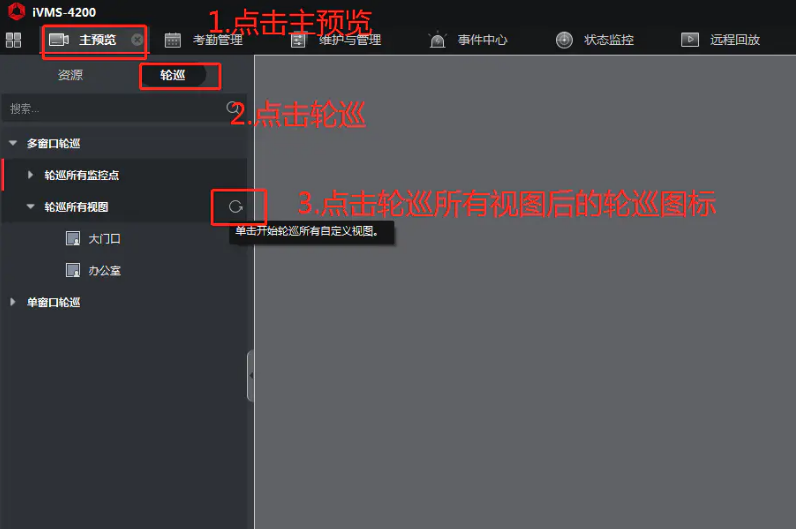Switch to the 资源 tab
Viewport: 796px width, 529px height.
[70, 75]
